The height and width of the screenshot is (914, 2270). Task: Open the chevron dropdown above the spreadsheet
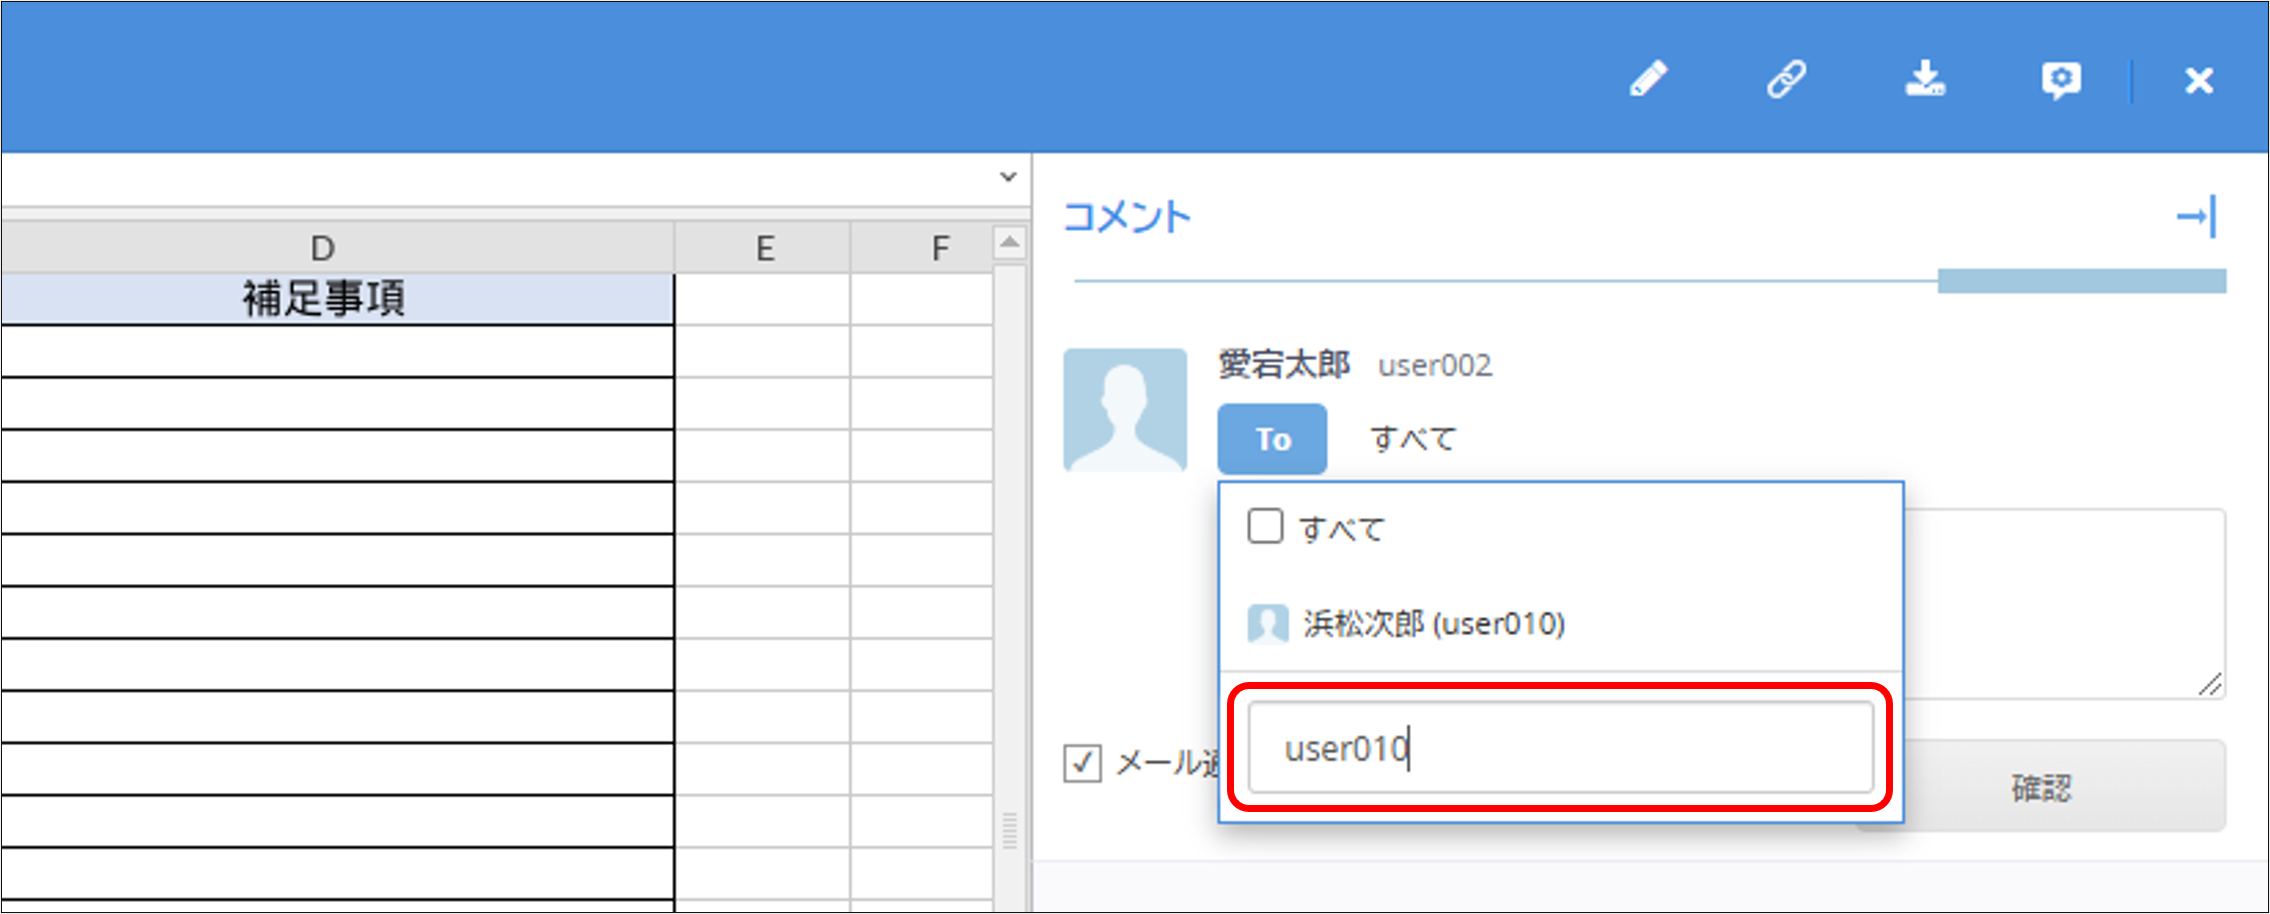[x=1006, y=176]
